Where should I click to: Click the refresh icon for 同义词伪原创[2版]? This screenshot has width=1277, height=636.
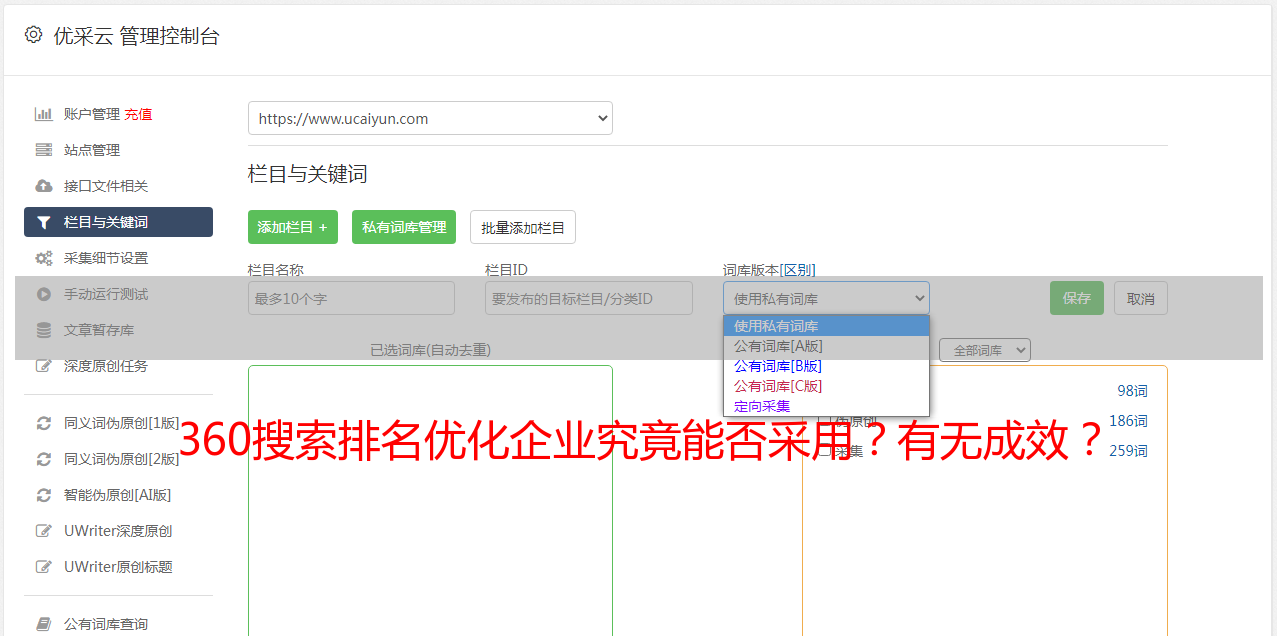click(43, 459)
